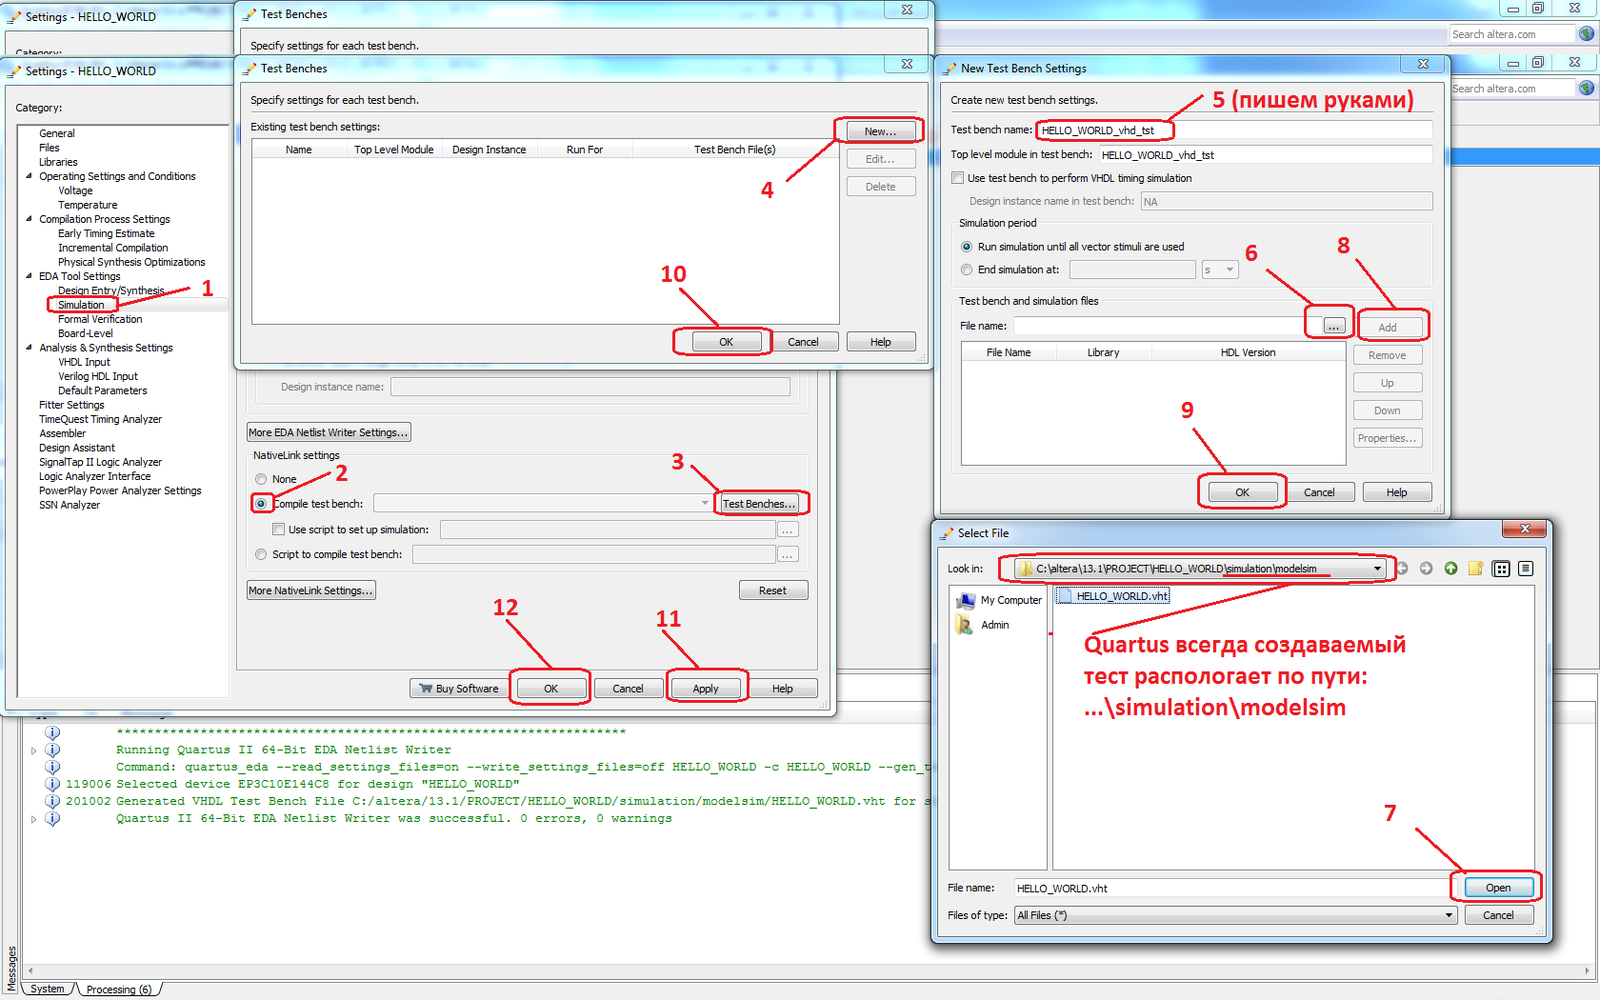Click OK at bottom of Settings dialog
The height and width of the screenshot is (1000, 1600).
(551, 689)
